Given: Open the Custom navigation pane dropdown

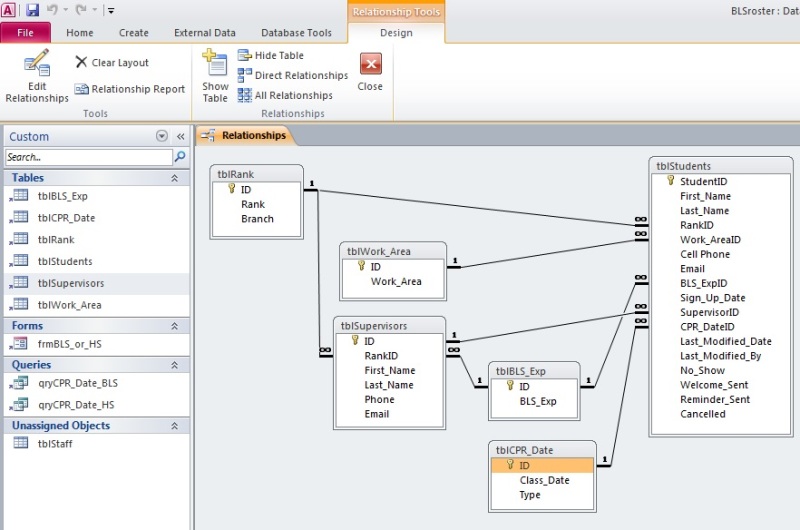Looking at the screenshot, I should point(162,136).
